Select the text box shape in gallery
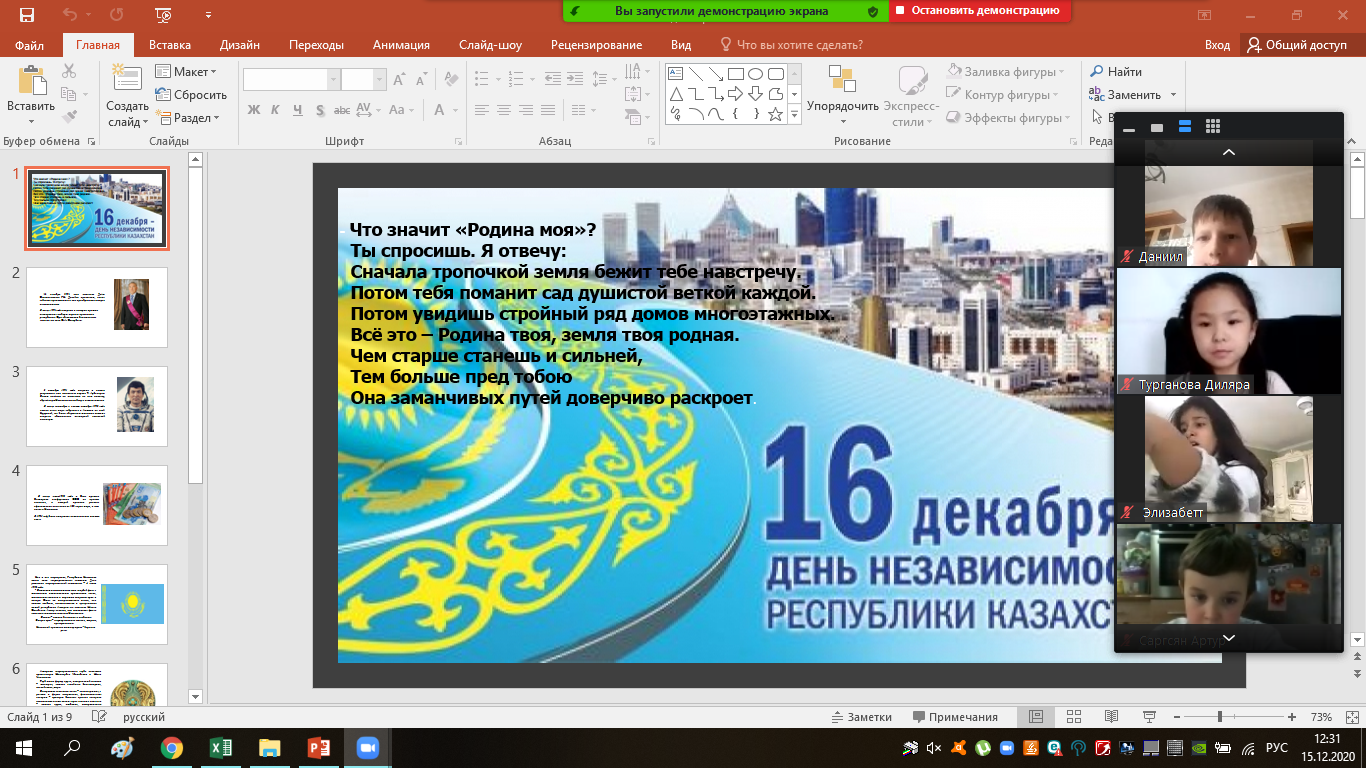 tap(675, 74)
